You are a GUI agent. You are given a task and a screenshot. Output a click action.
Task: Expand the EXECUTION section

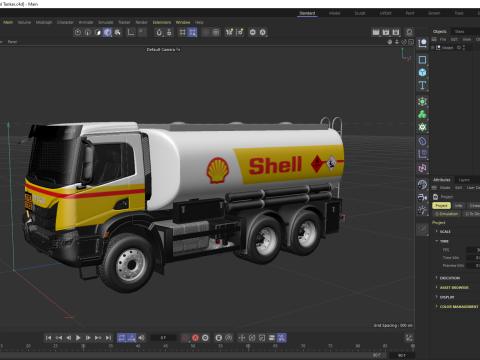450,278
